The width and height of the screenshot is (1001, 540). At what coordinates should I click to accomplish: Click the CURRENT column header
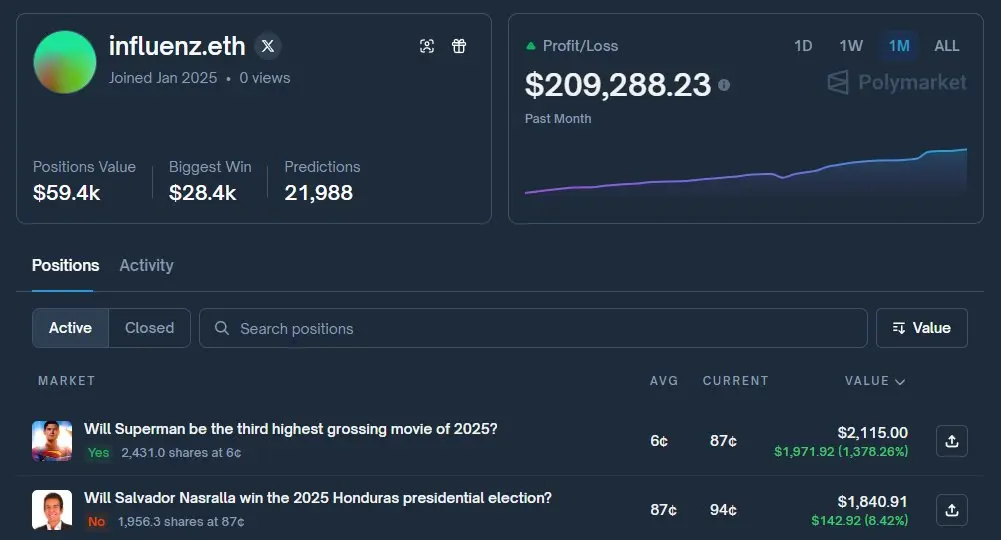tap(735, 381)
